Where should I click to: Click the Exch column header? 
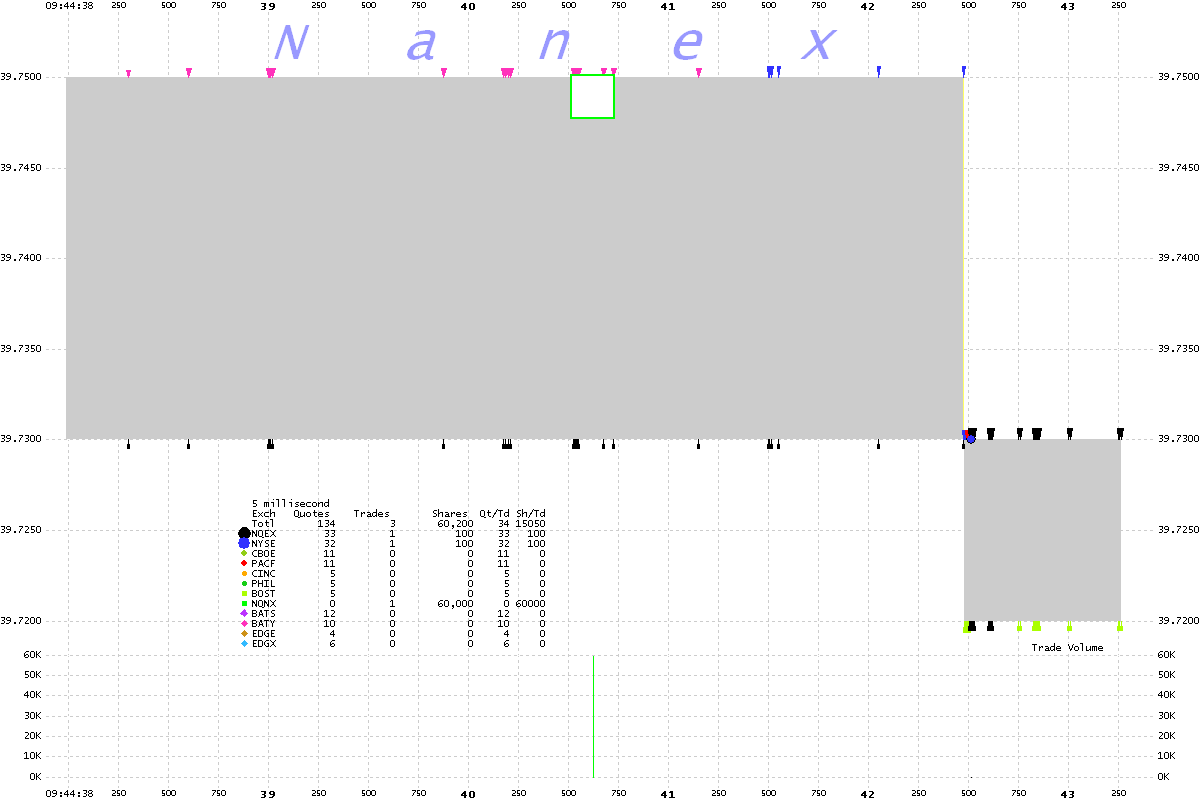(264, 514)
